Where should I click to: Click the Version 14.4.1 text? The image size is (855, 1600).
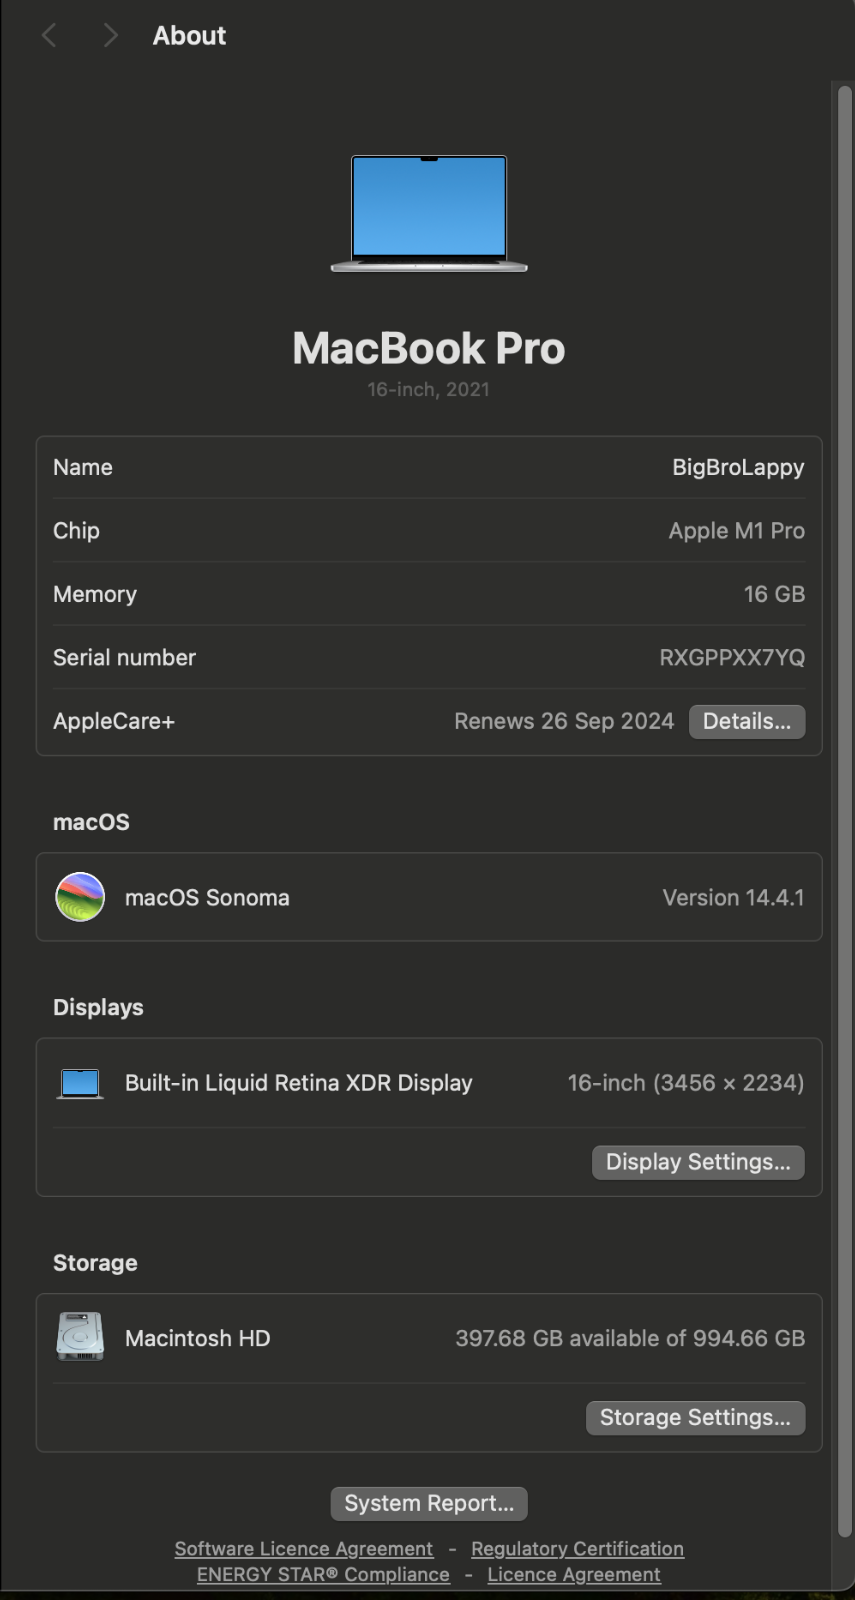(733, 897)
